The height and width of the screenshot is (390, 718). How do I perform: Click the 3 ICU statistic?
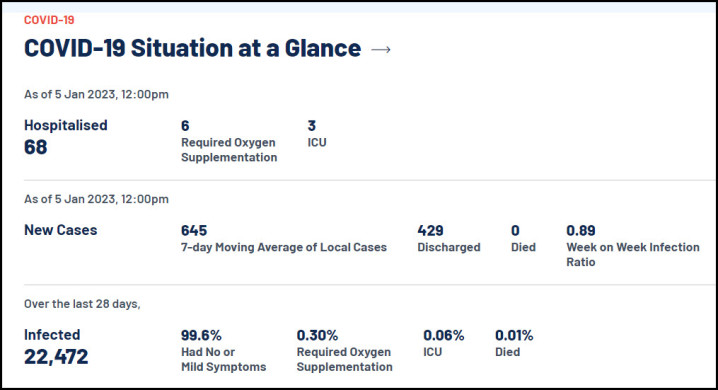pyautogui.click(x=317, y=134)
